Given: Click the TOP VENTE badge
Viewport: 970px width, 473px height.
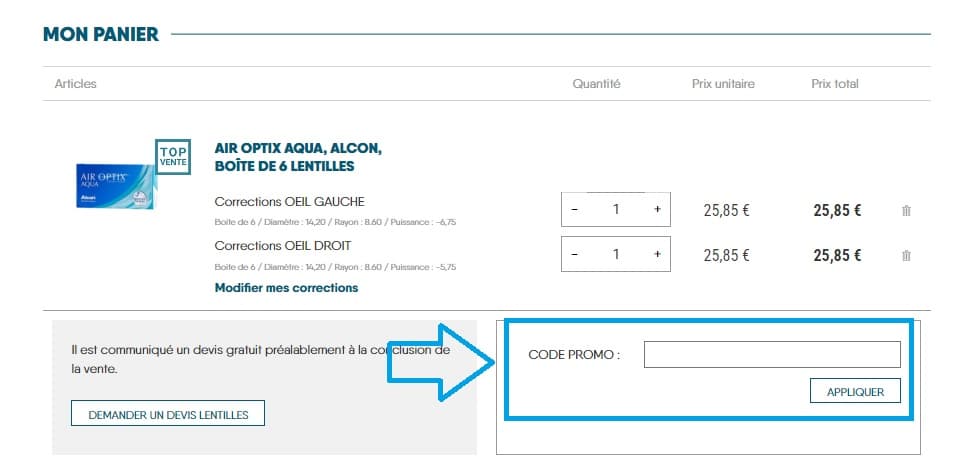Looking at the screenshot, I should click(173, 155).
